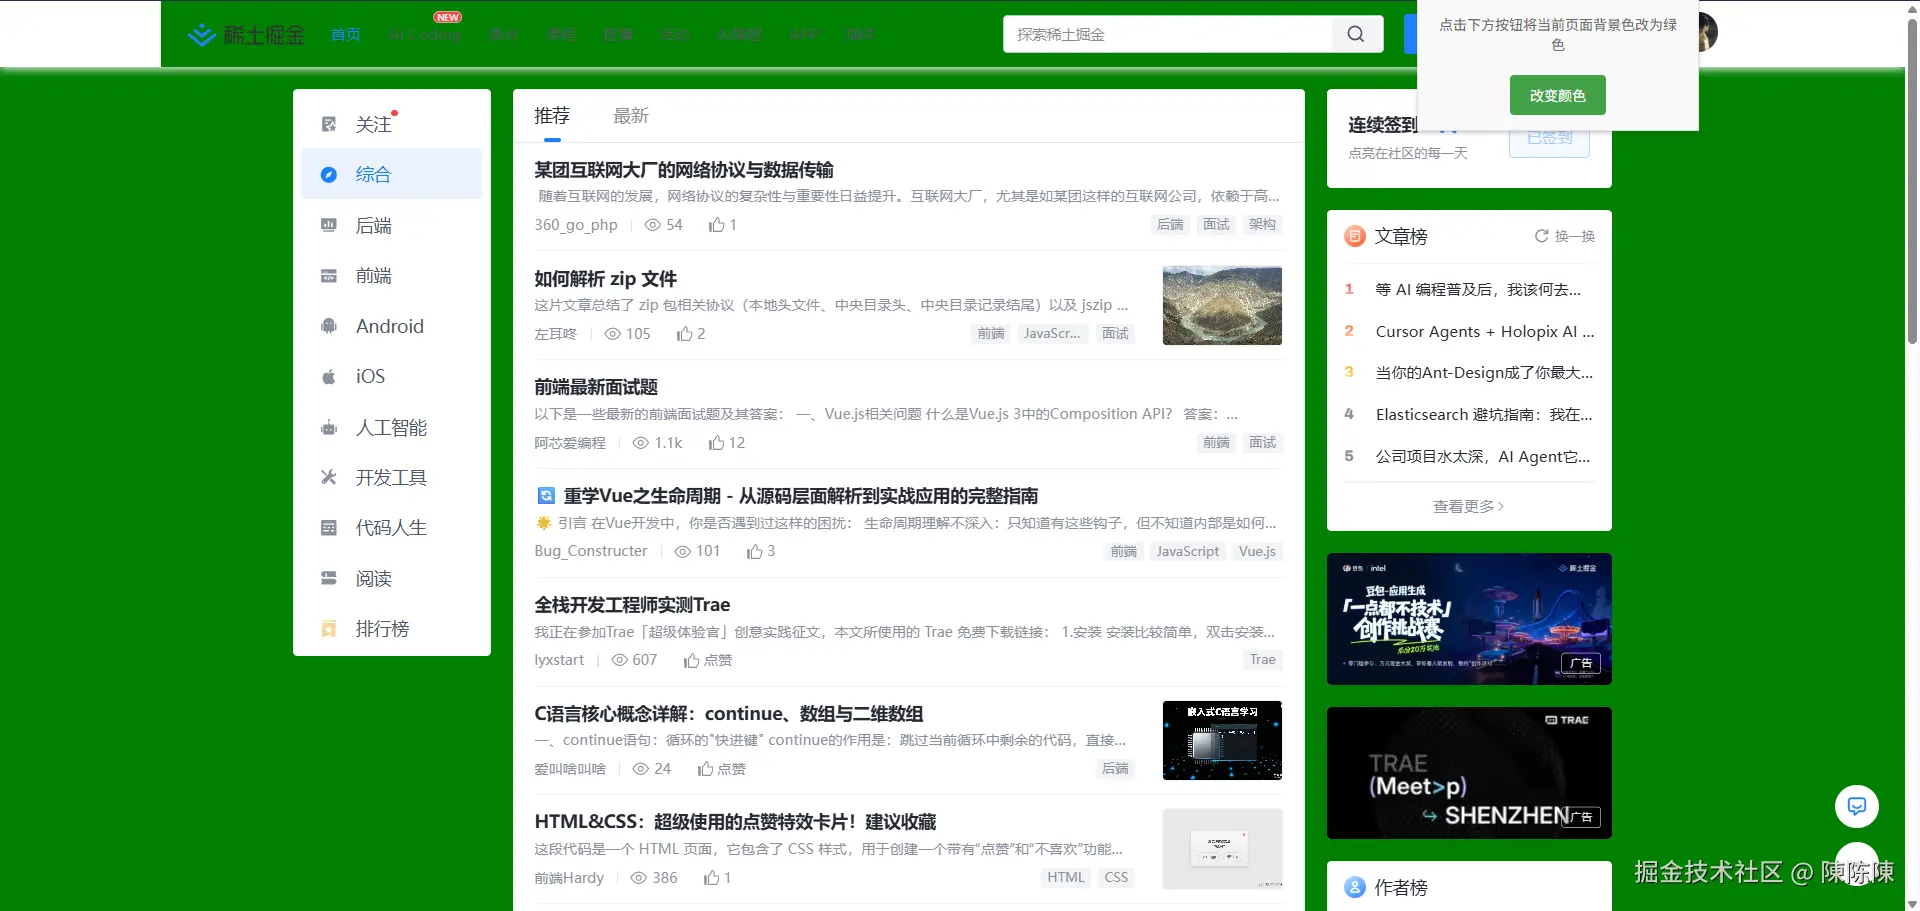Click the 作者榜 blue user icon
This screenshot has height=911, width=1920.
coord(1355,887)
